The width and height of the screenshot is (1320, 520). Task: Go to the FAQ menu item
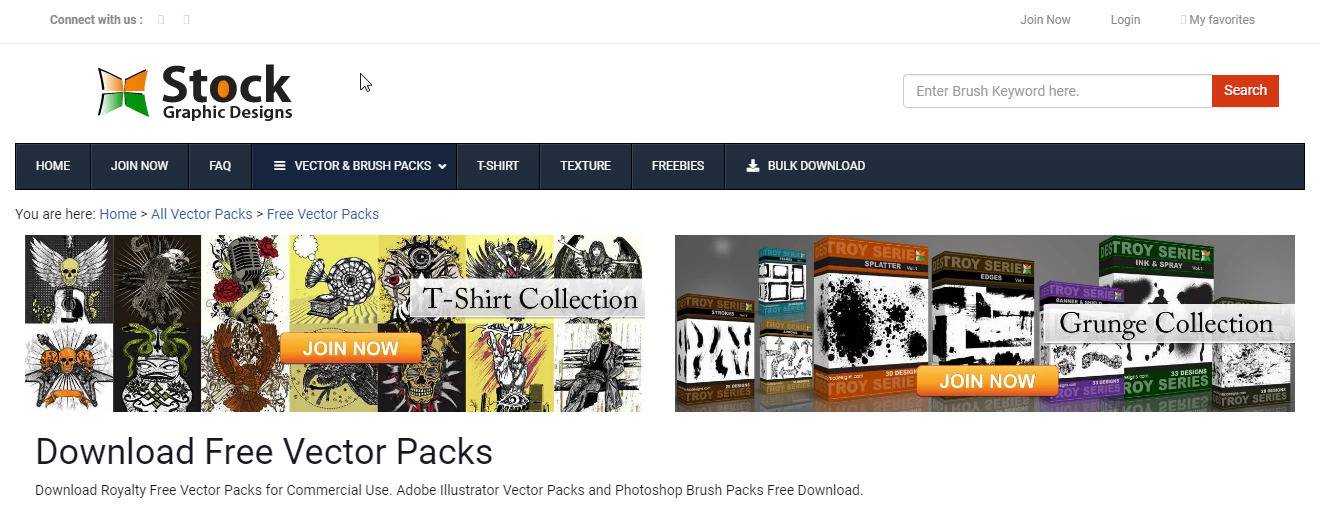(x=220, y=166)
